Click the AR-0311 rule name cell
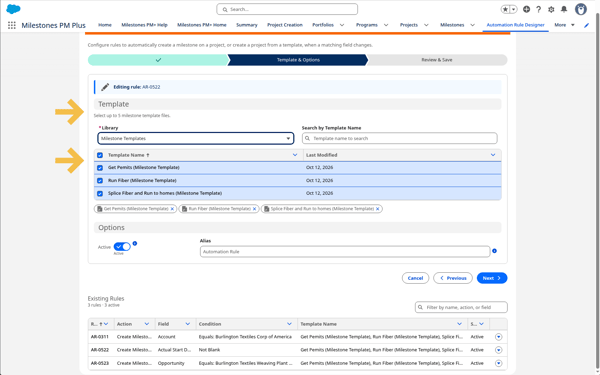 tap(99, 337)
